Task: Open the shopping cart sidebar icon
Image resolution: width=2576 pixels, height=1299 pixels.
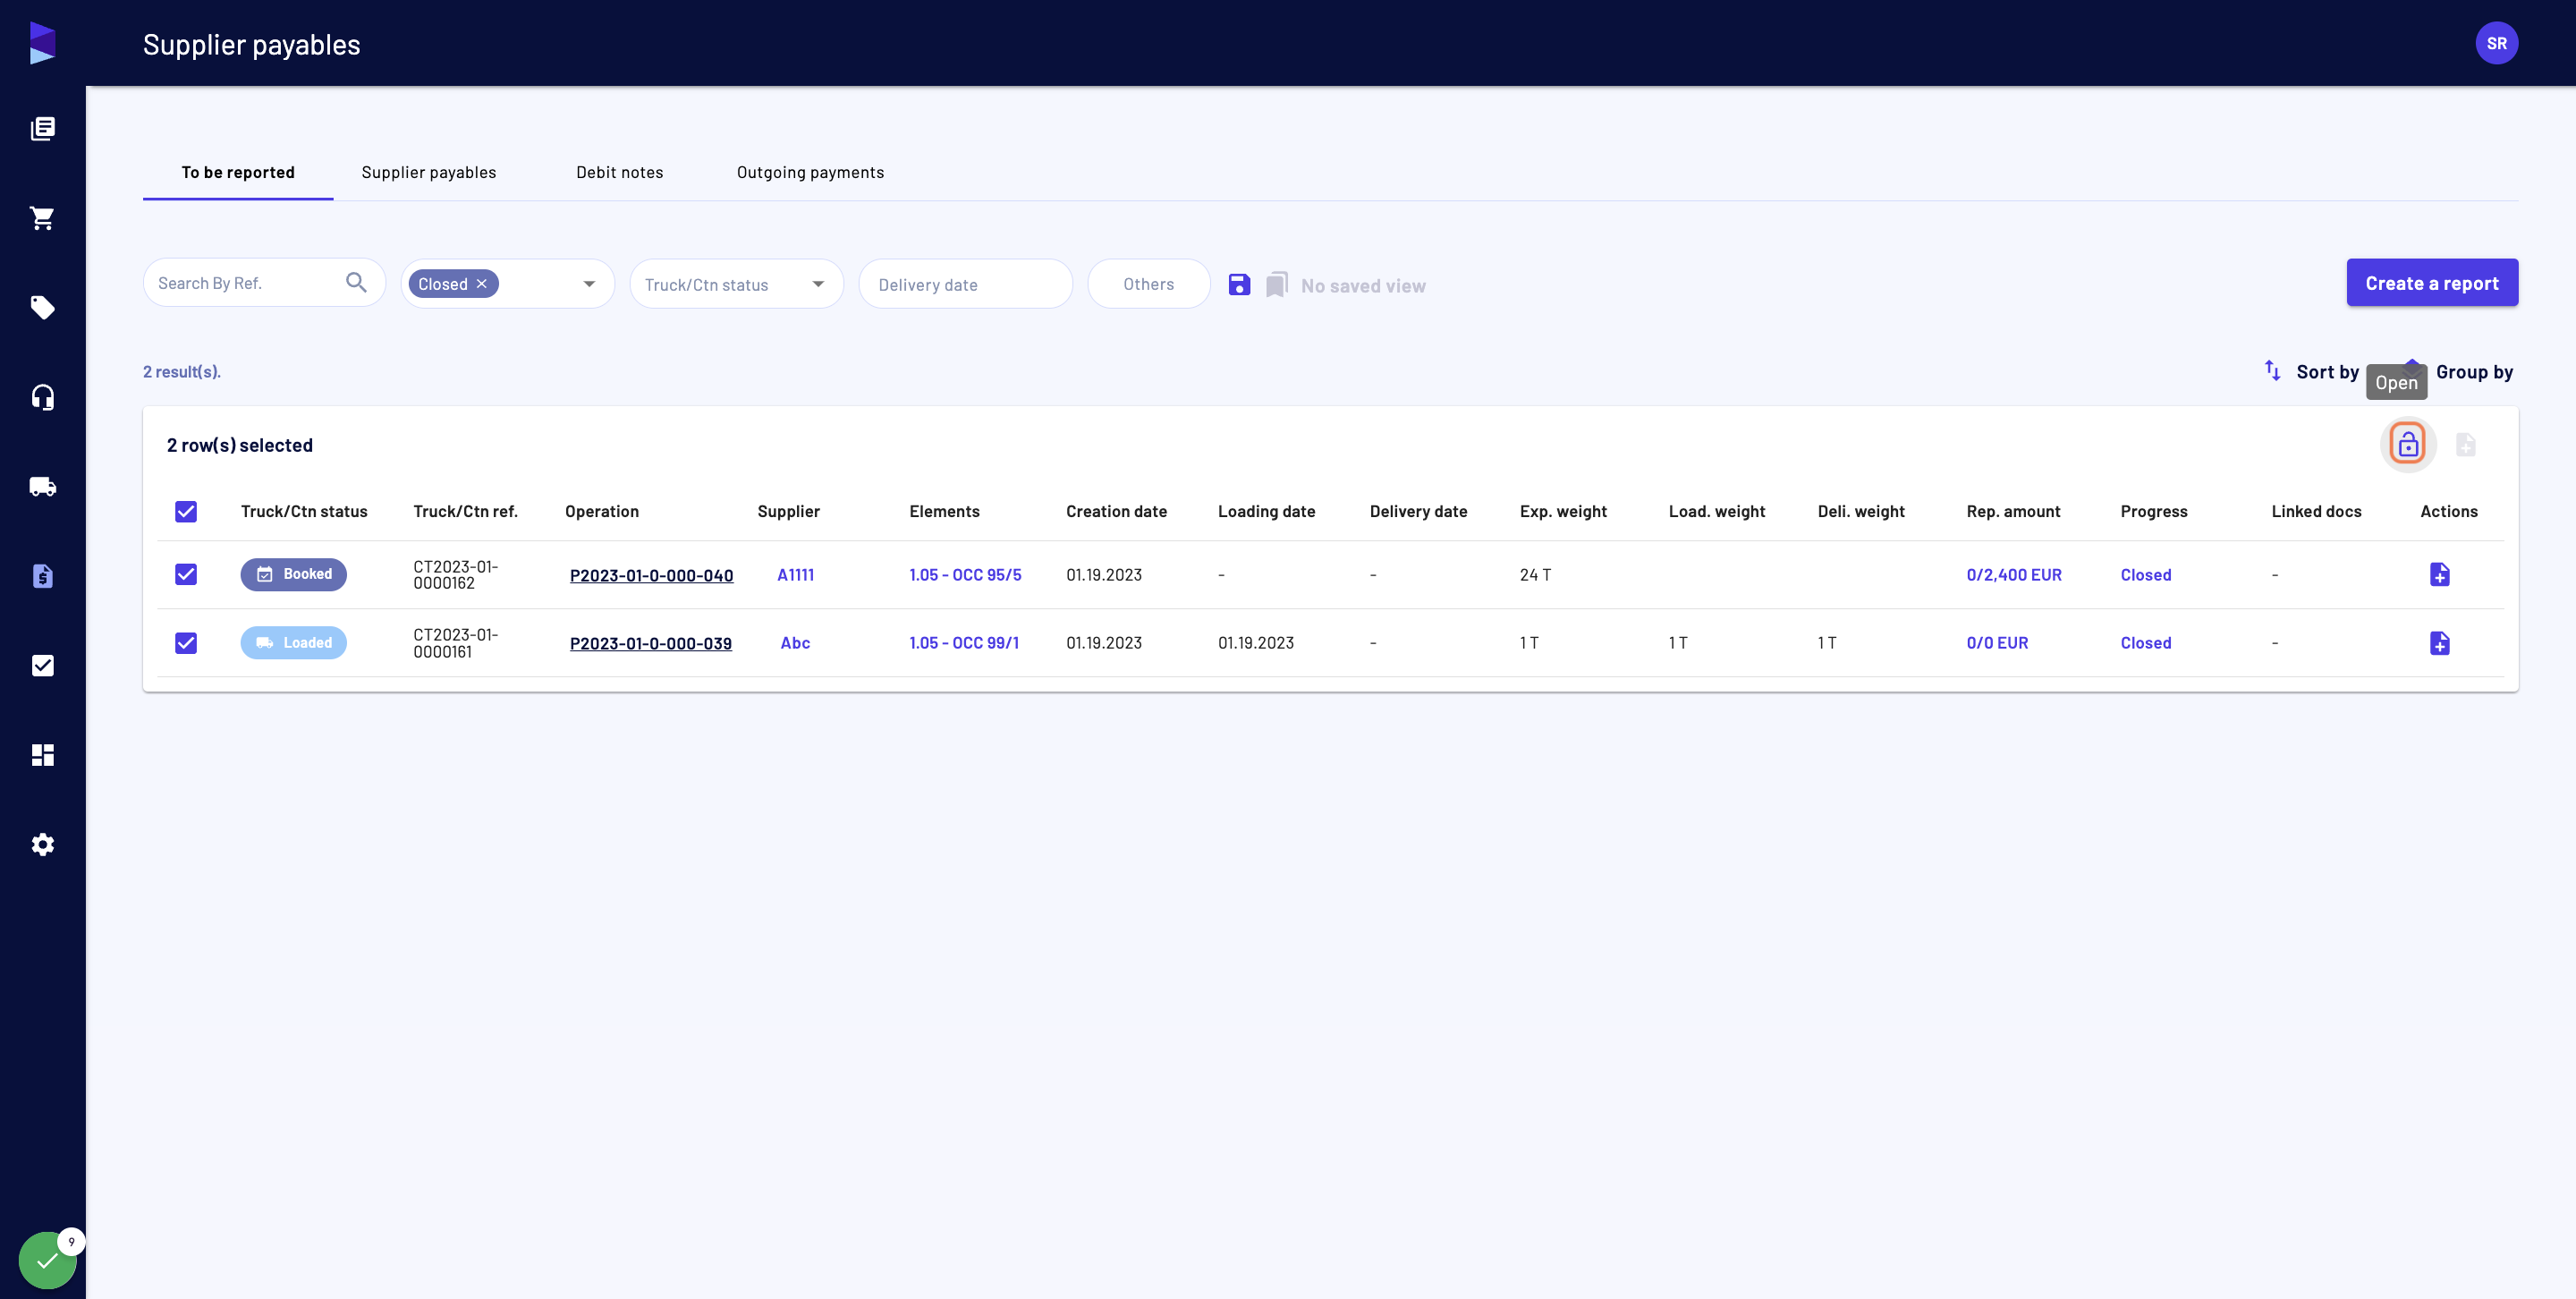Action: point(42,218)
